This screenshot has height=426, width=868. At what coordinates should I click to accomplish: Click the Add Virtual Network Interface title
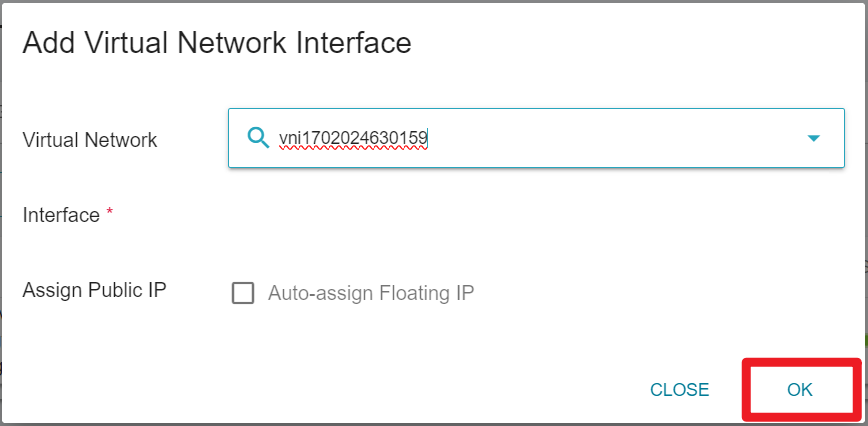click(x=216, y=43)
